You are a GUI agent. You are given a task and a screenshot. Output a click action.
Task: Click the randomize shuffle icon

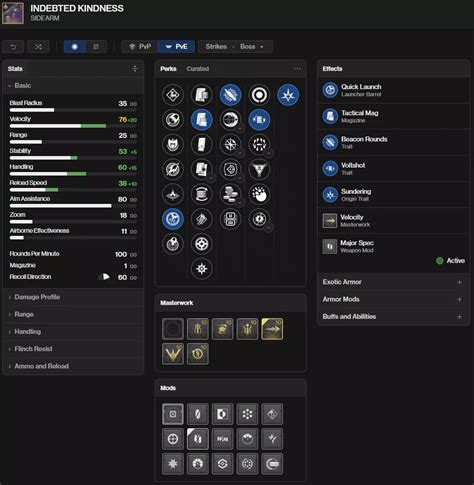coord(38,47)
